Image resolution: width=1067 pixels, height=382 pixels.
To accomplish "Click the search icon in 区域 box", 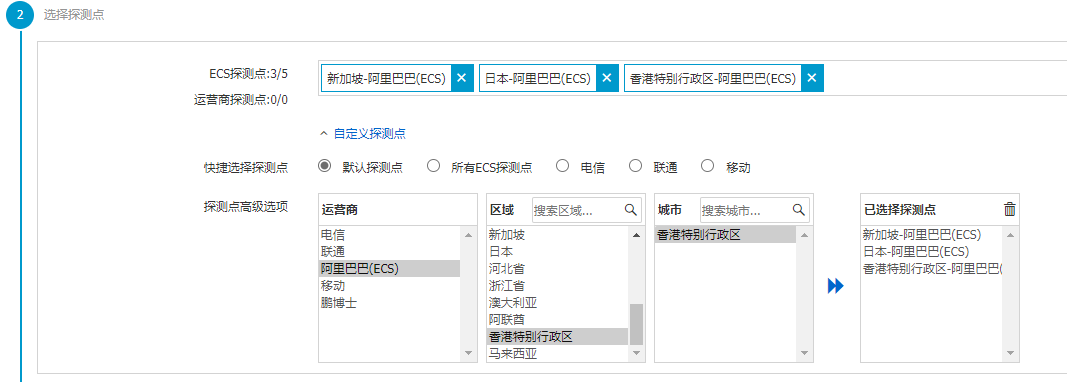I will pyautogui.click(x=630, y=210).
